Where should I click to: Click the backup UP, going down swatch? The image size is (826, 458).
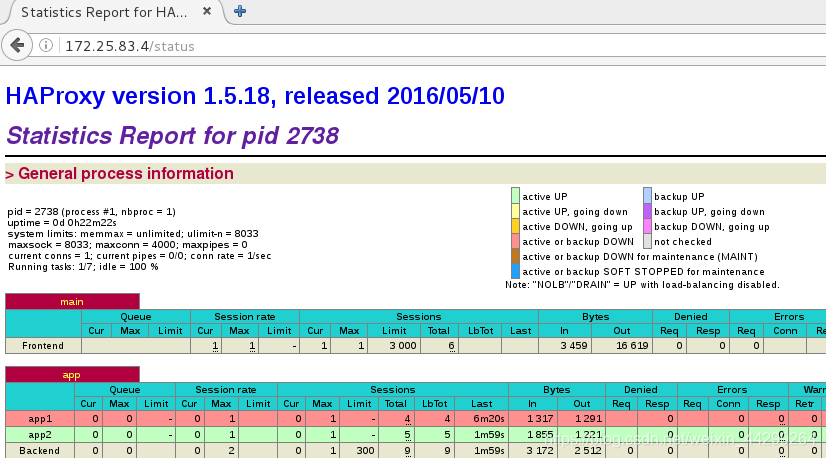coord(647,211)
